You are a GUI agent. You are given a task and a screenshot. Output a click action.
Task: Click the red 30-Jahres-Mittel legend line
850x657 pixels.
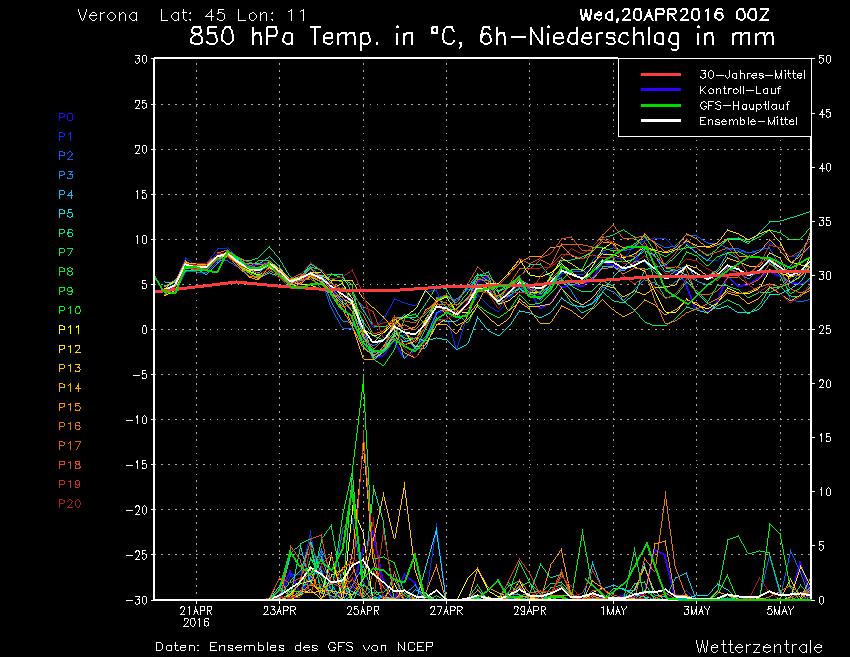point(661,75)
